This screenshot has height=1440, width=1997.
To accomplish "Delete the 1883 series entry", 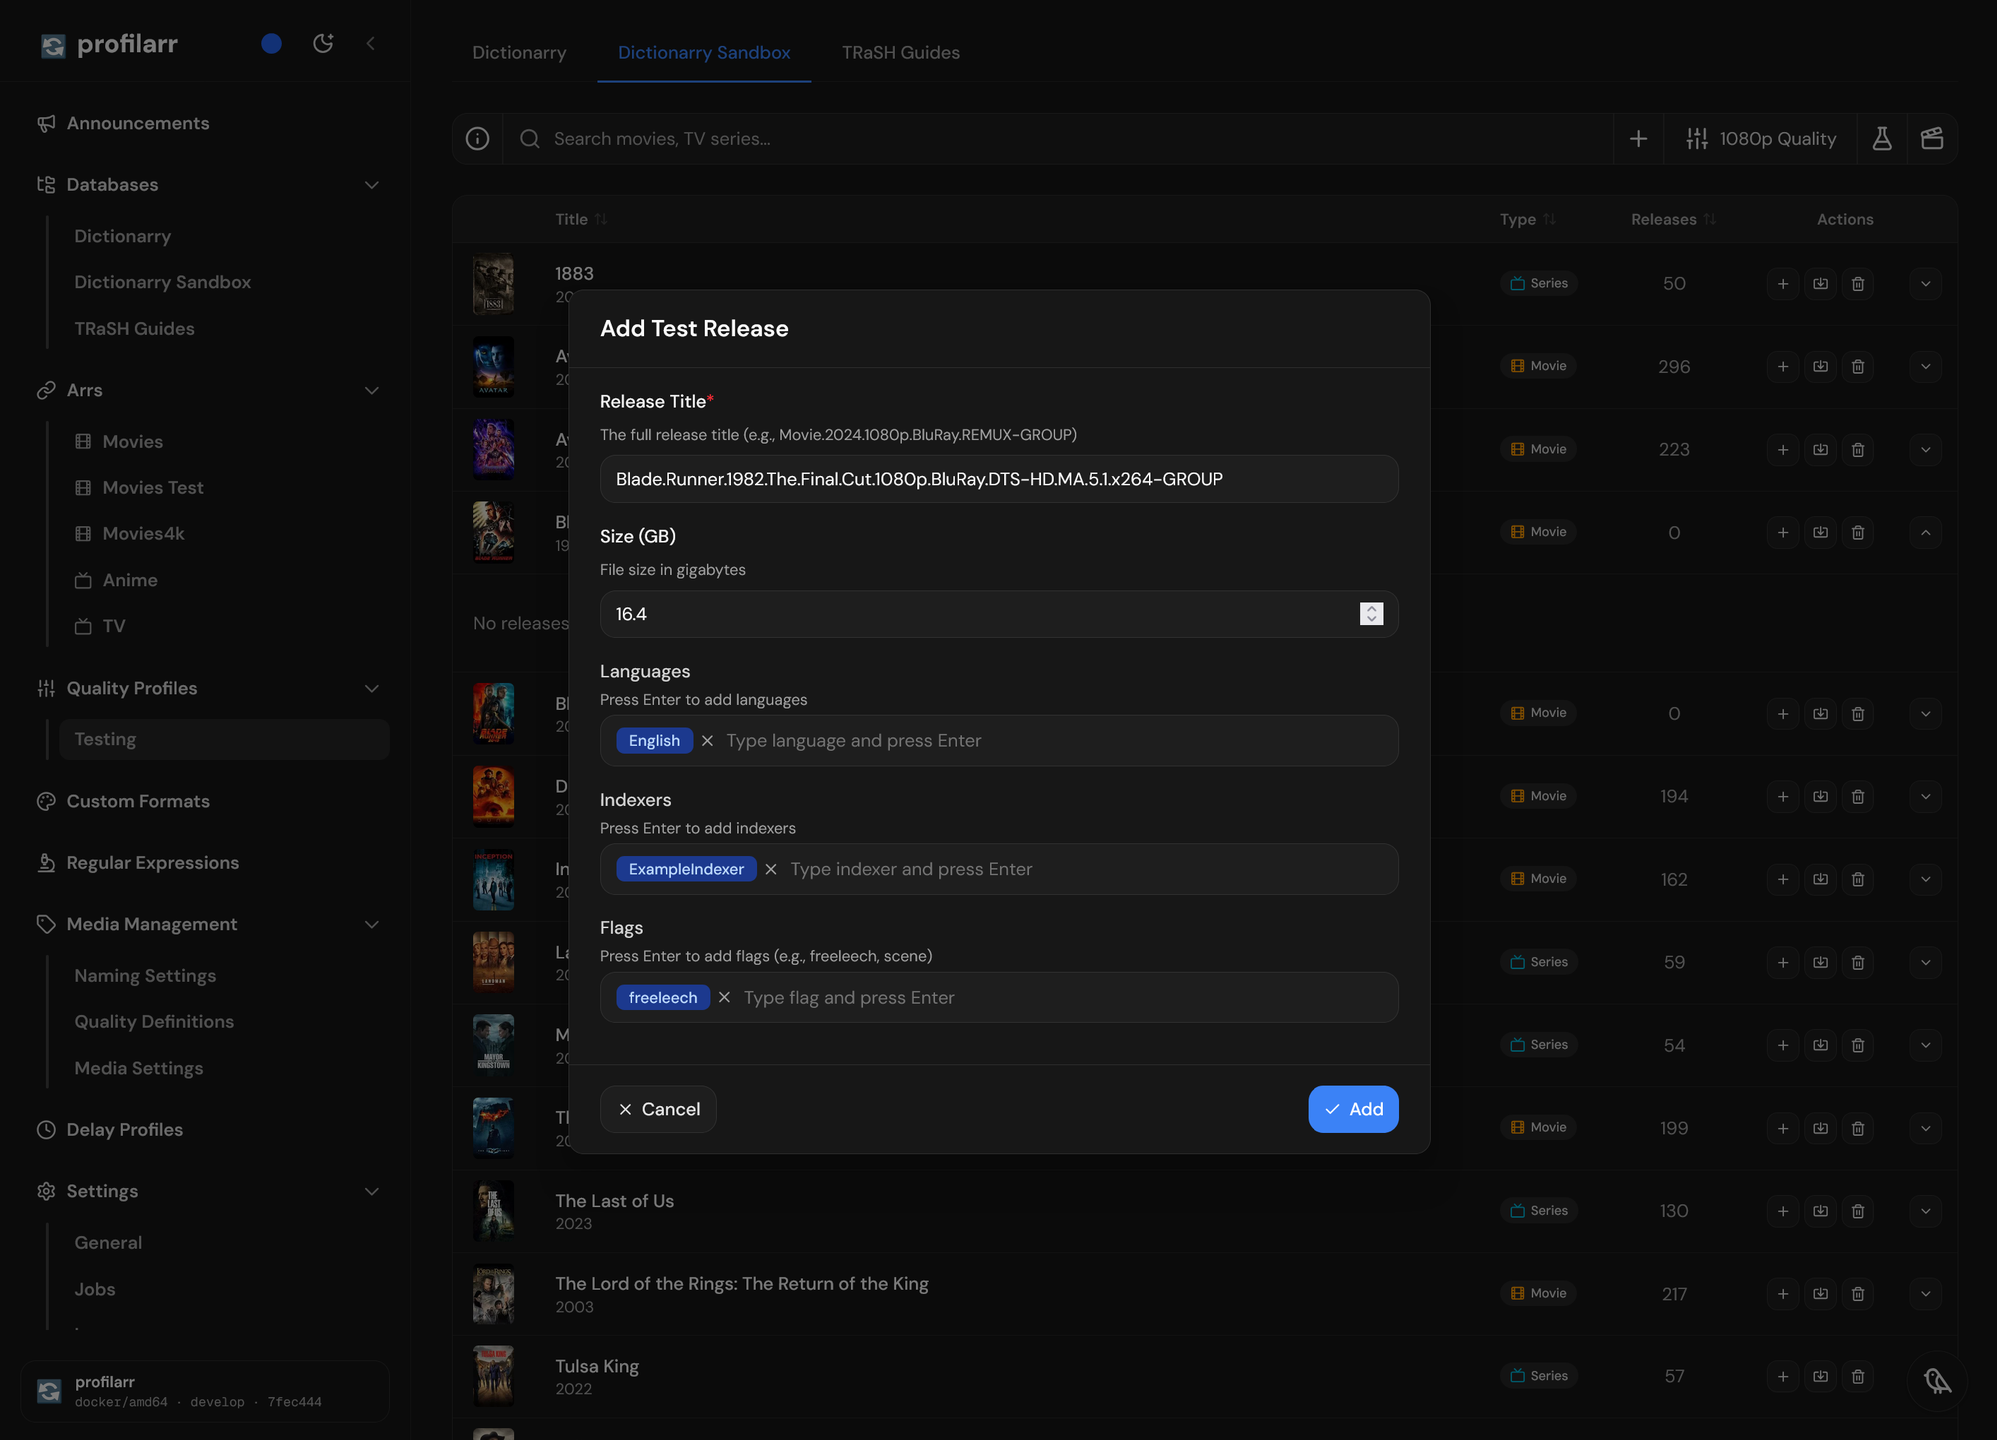I will pyautogui.click(x=1857, y=284).
